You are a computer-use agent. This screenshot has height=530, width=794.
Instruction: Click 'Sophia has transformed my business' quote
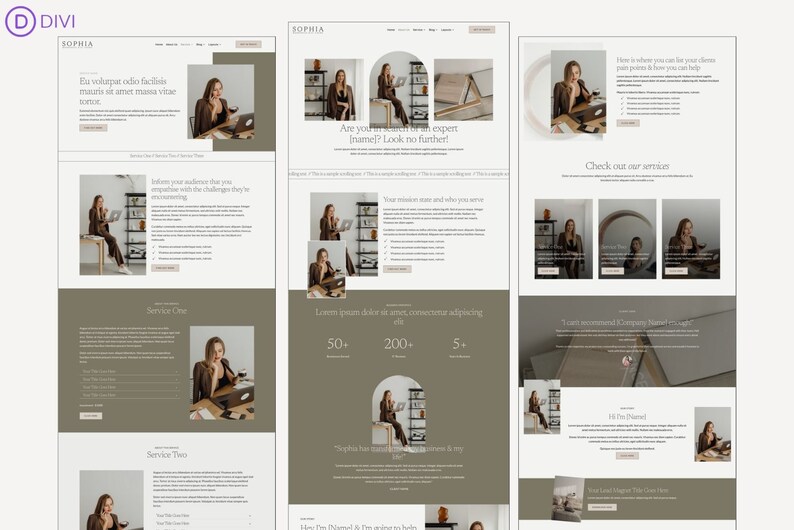pyautogui.click(x=399, y=452)
